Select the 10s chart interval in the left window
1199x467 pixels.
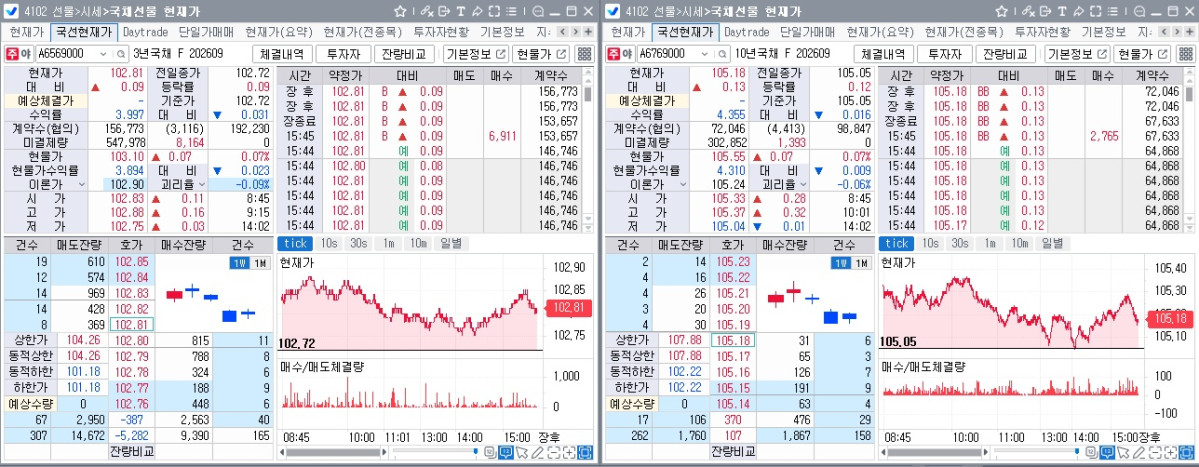(329, 243)
